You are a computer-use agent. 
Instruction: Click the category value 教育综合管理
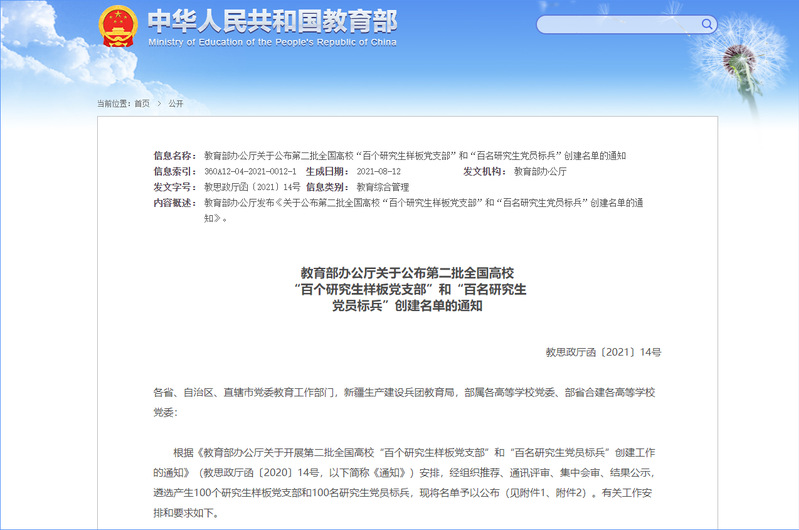click(x=383, y=187)
